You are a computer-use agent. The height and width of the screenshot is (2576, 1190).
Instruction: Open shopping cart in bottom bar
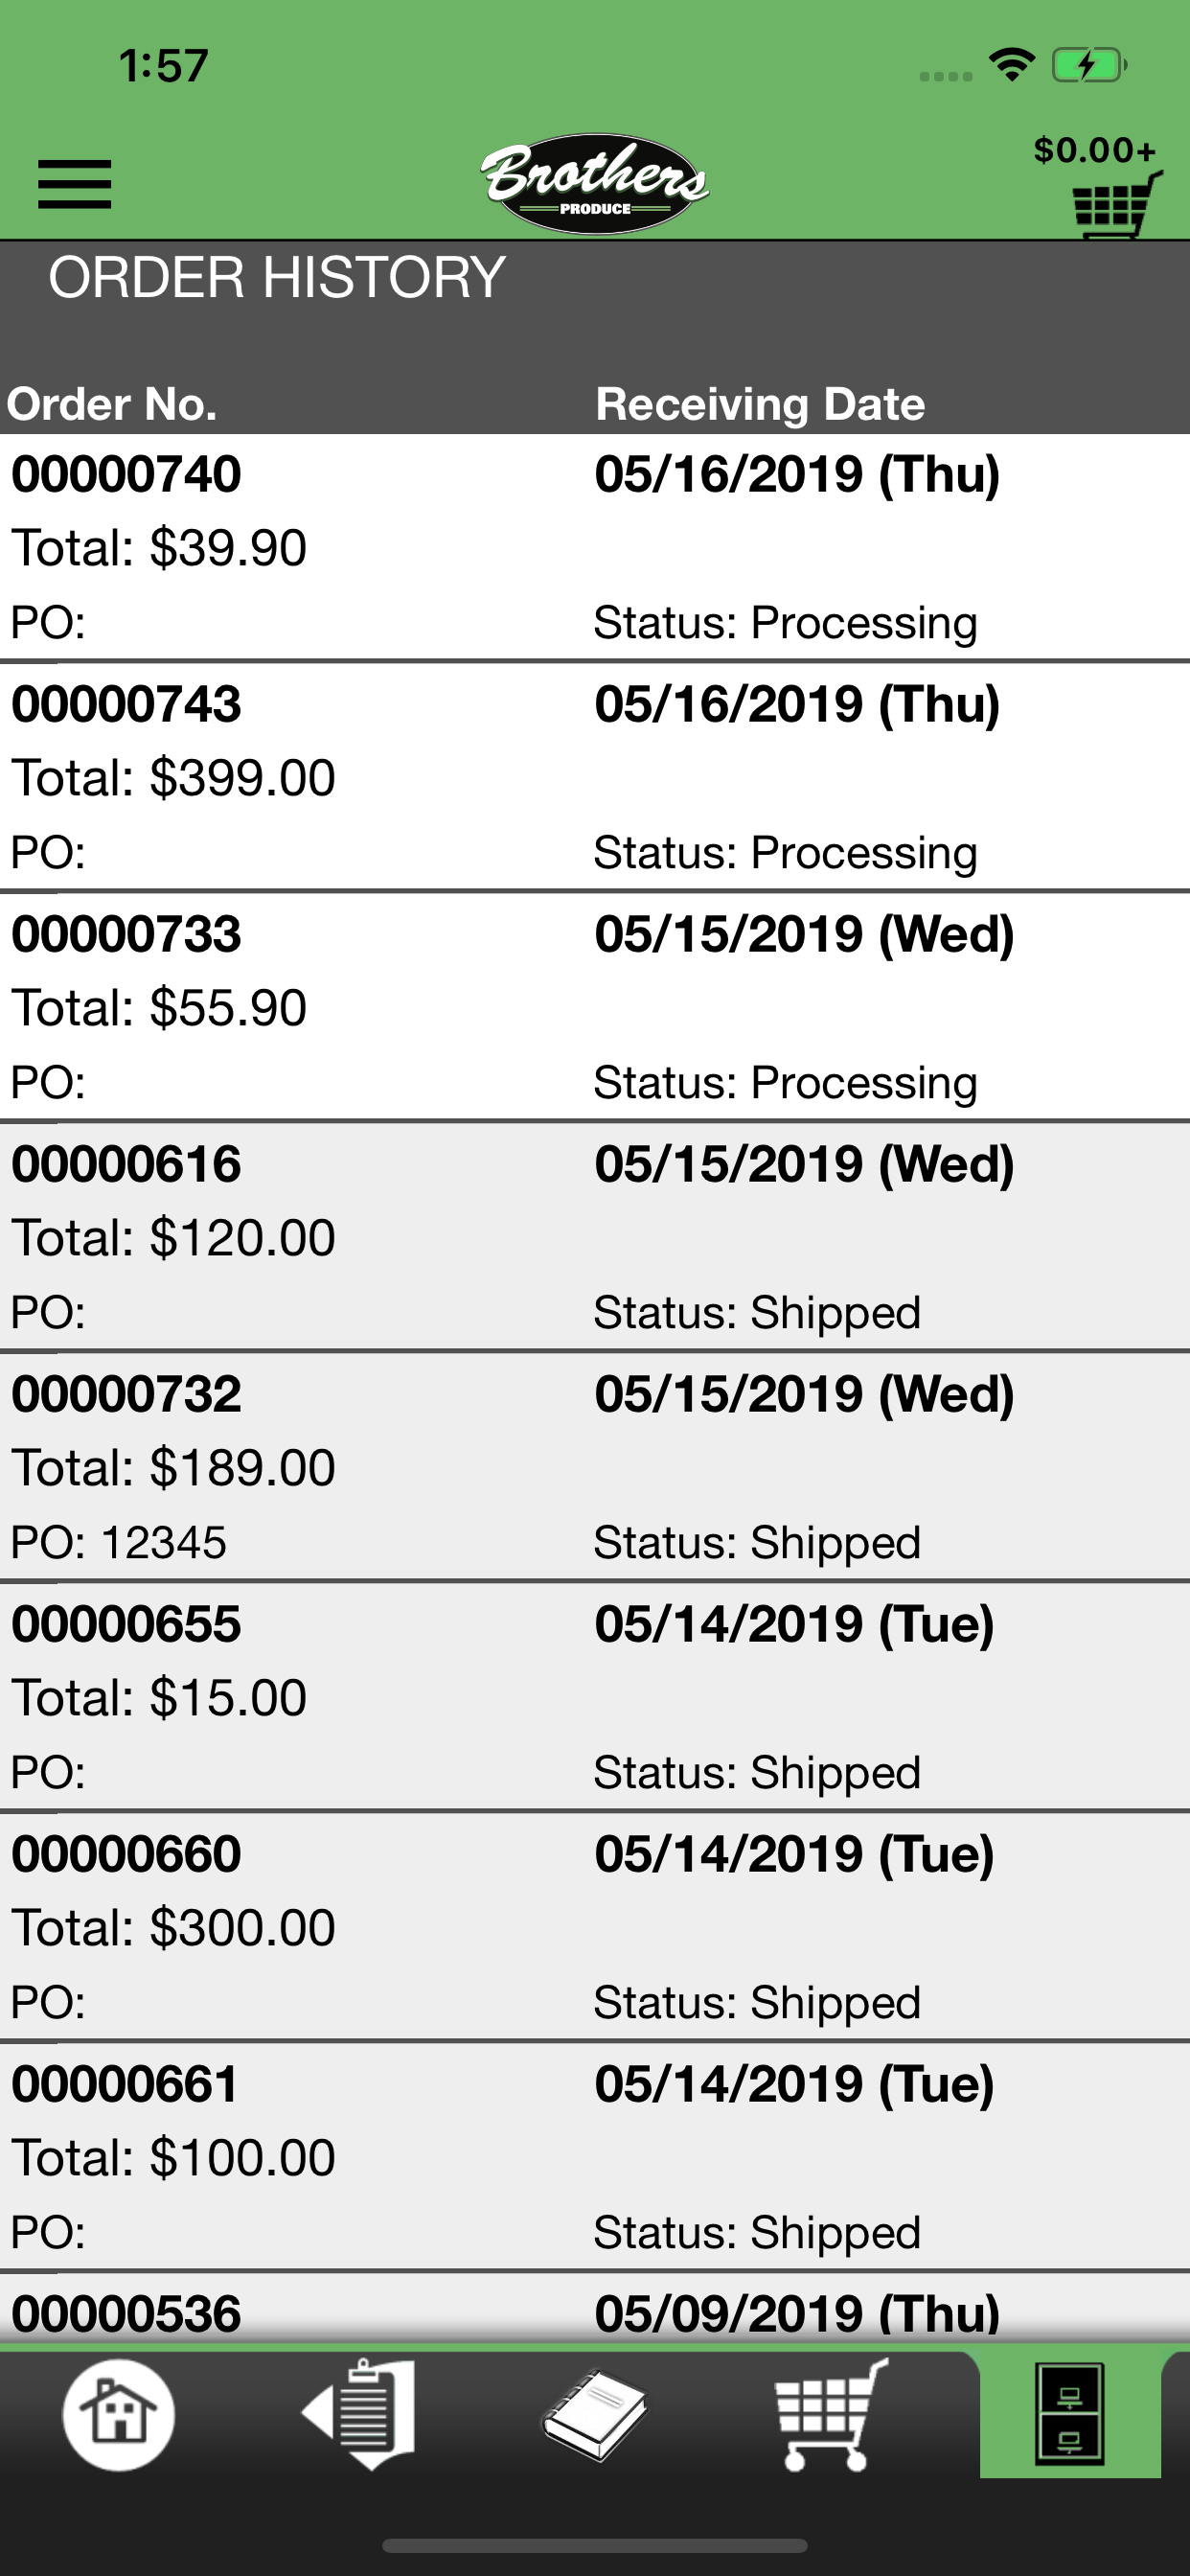click(832, 2414)
